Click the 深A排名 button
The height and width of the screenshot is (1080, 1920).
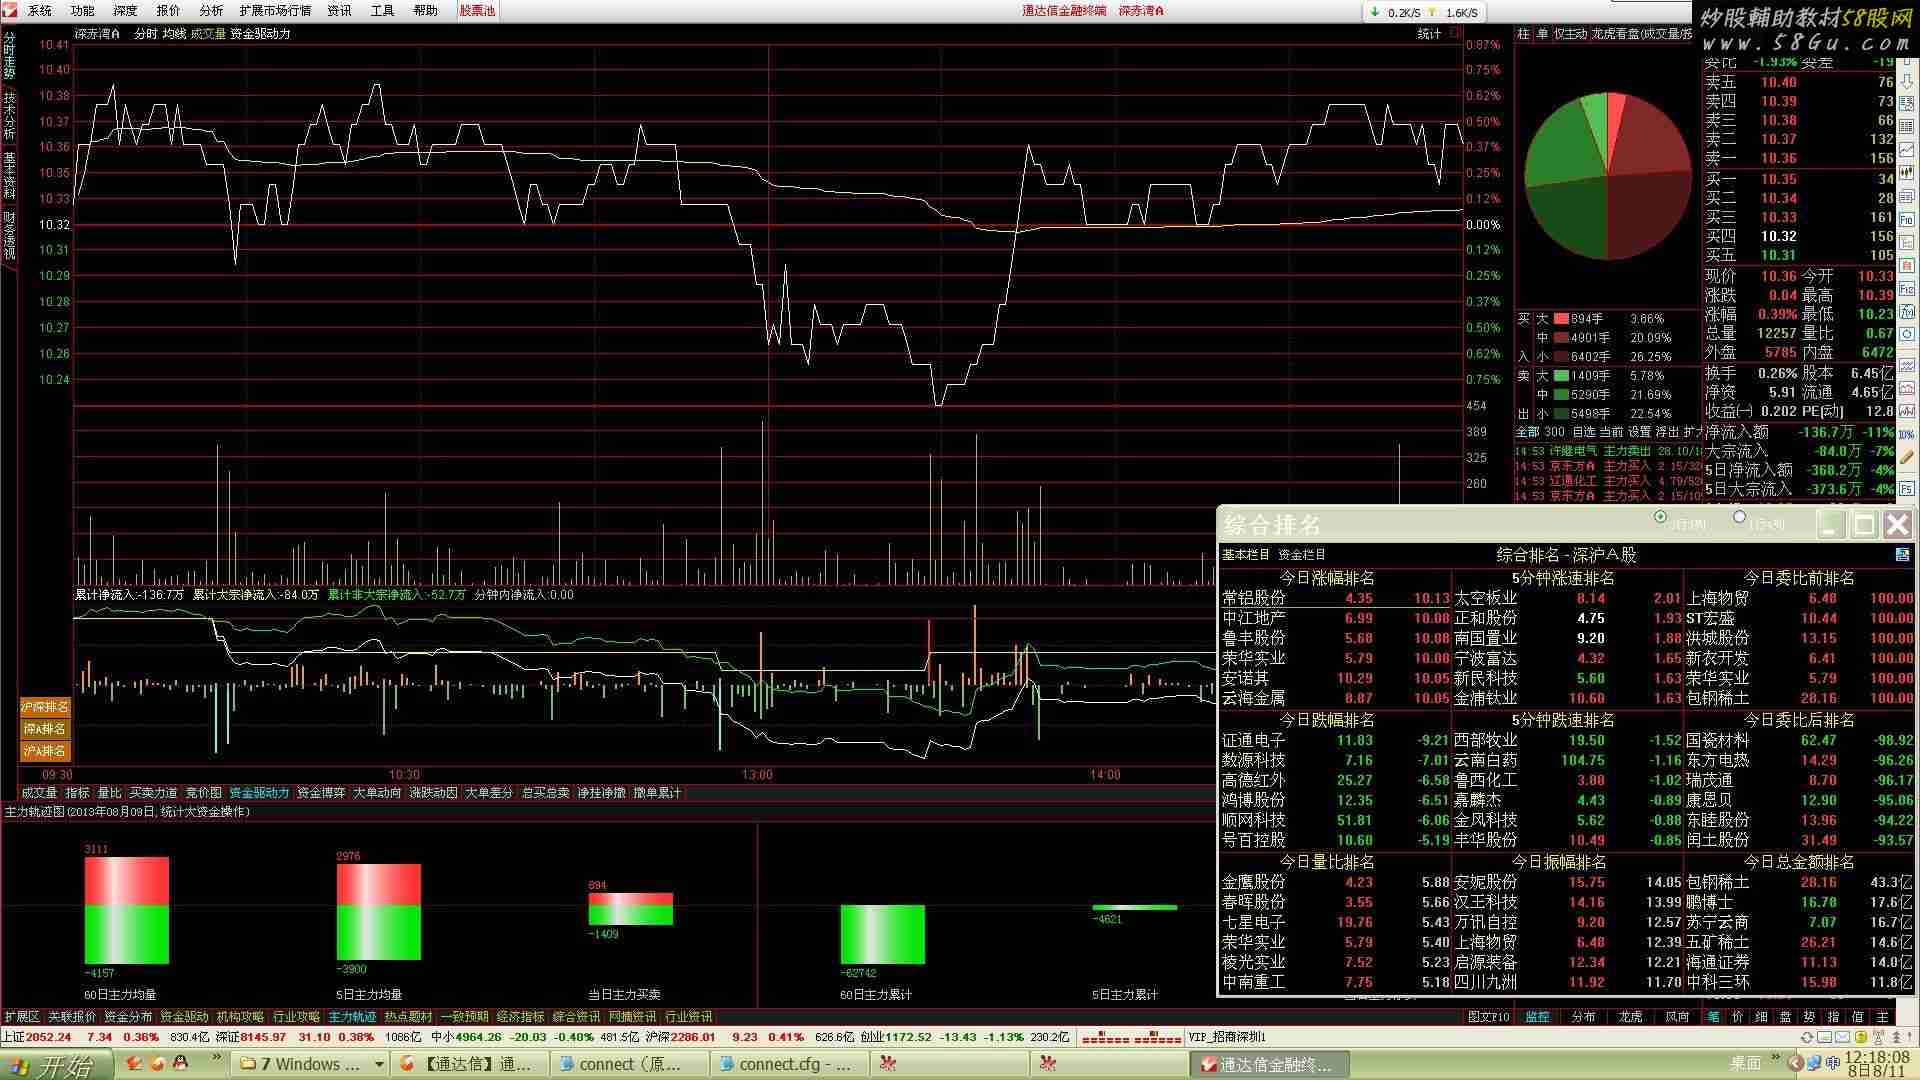tap(45, 729)
